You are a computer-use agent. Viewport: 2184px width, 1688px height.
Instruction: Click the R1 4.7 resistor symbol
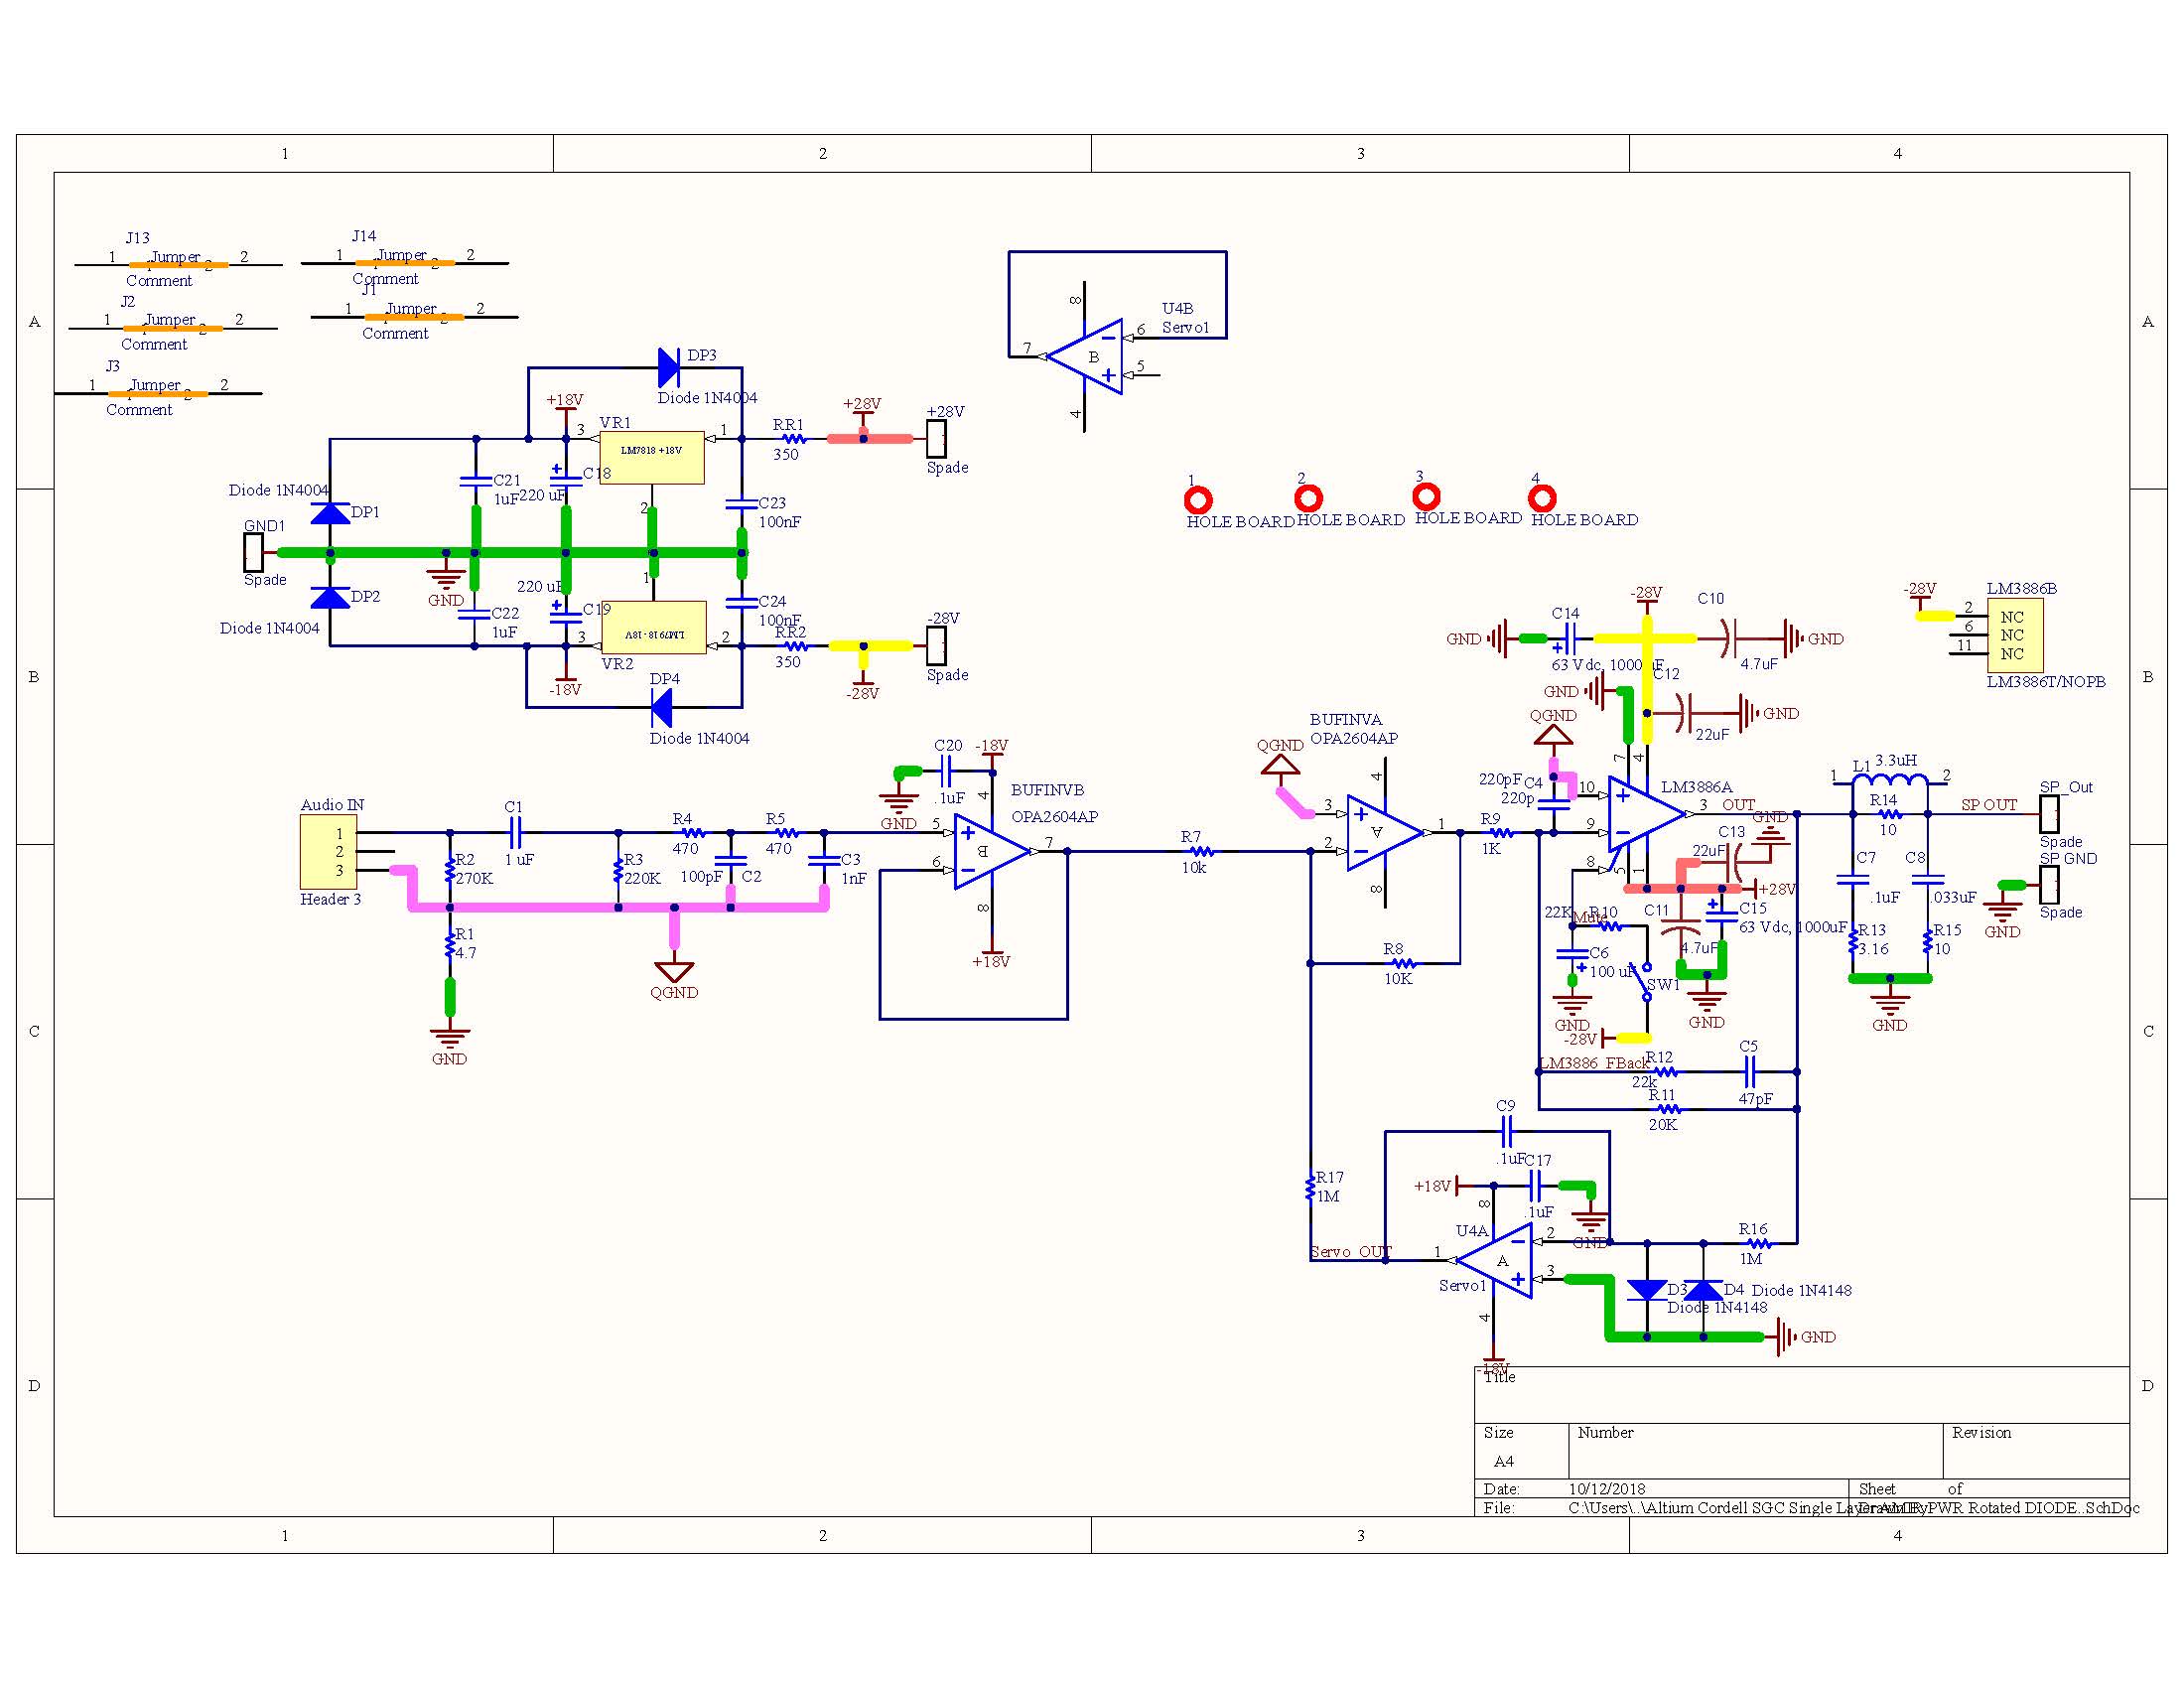click(450, 945)
